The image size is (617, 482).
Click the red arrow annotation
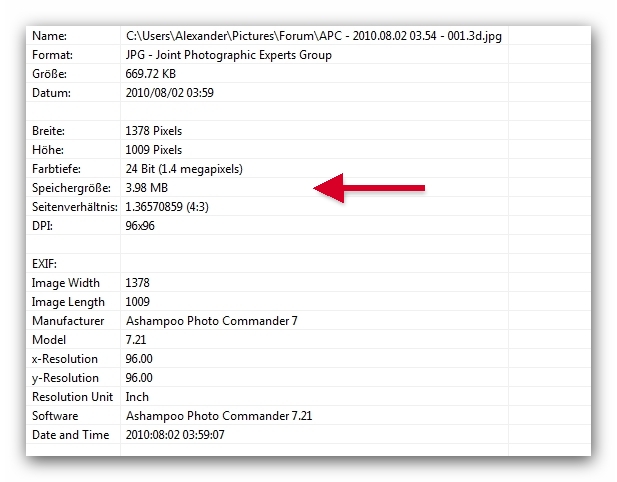tap(371, 187)
